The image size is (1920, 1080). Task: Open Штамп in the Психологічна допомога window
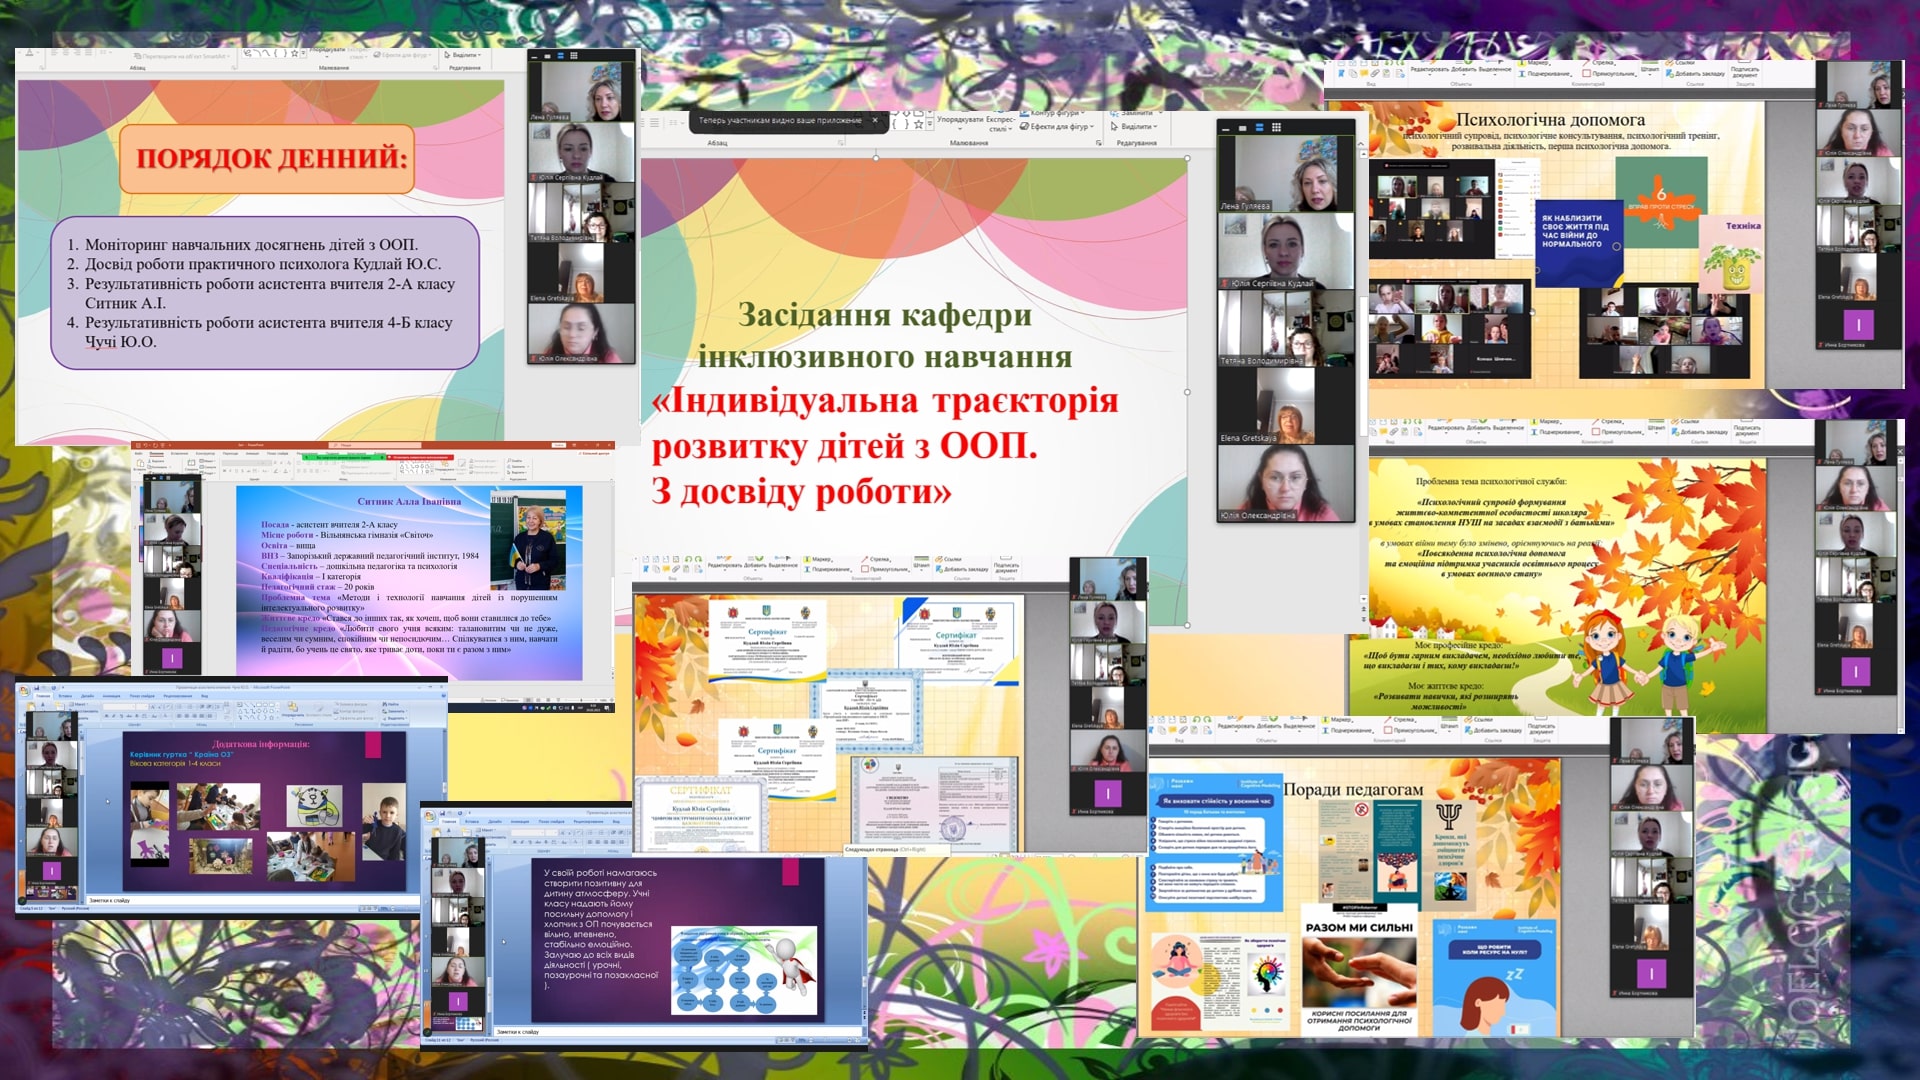point(1650,67)
